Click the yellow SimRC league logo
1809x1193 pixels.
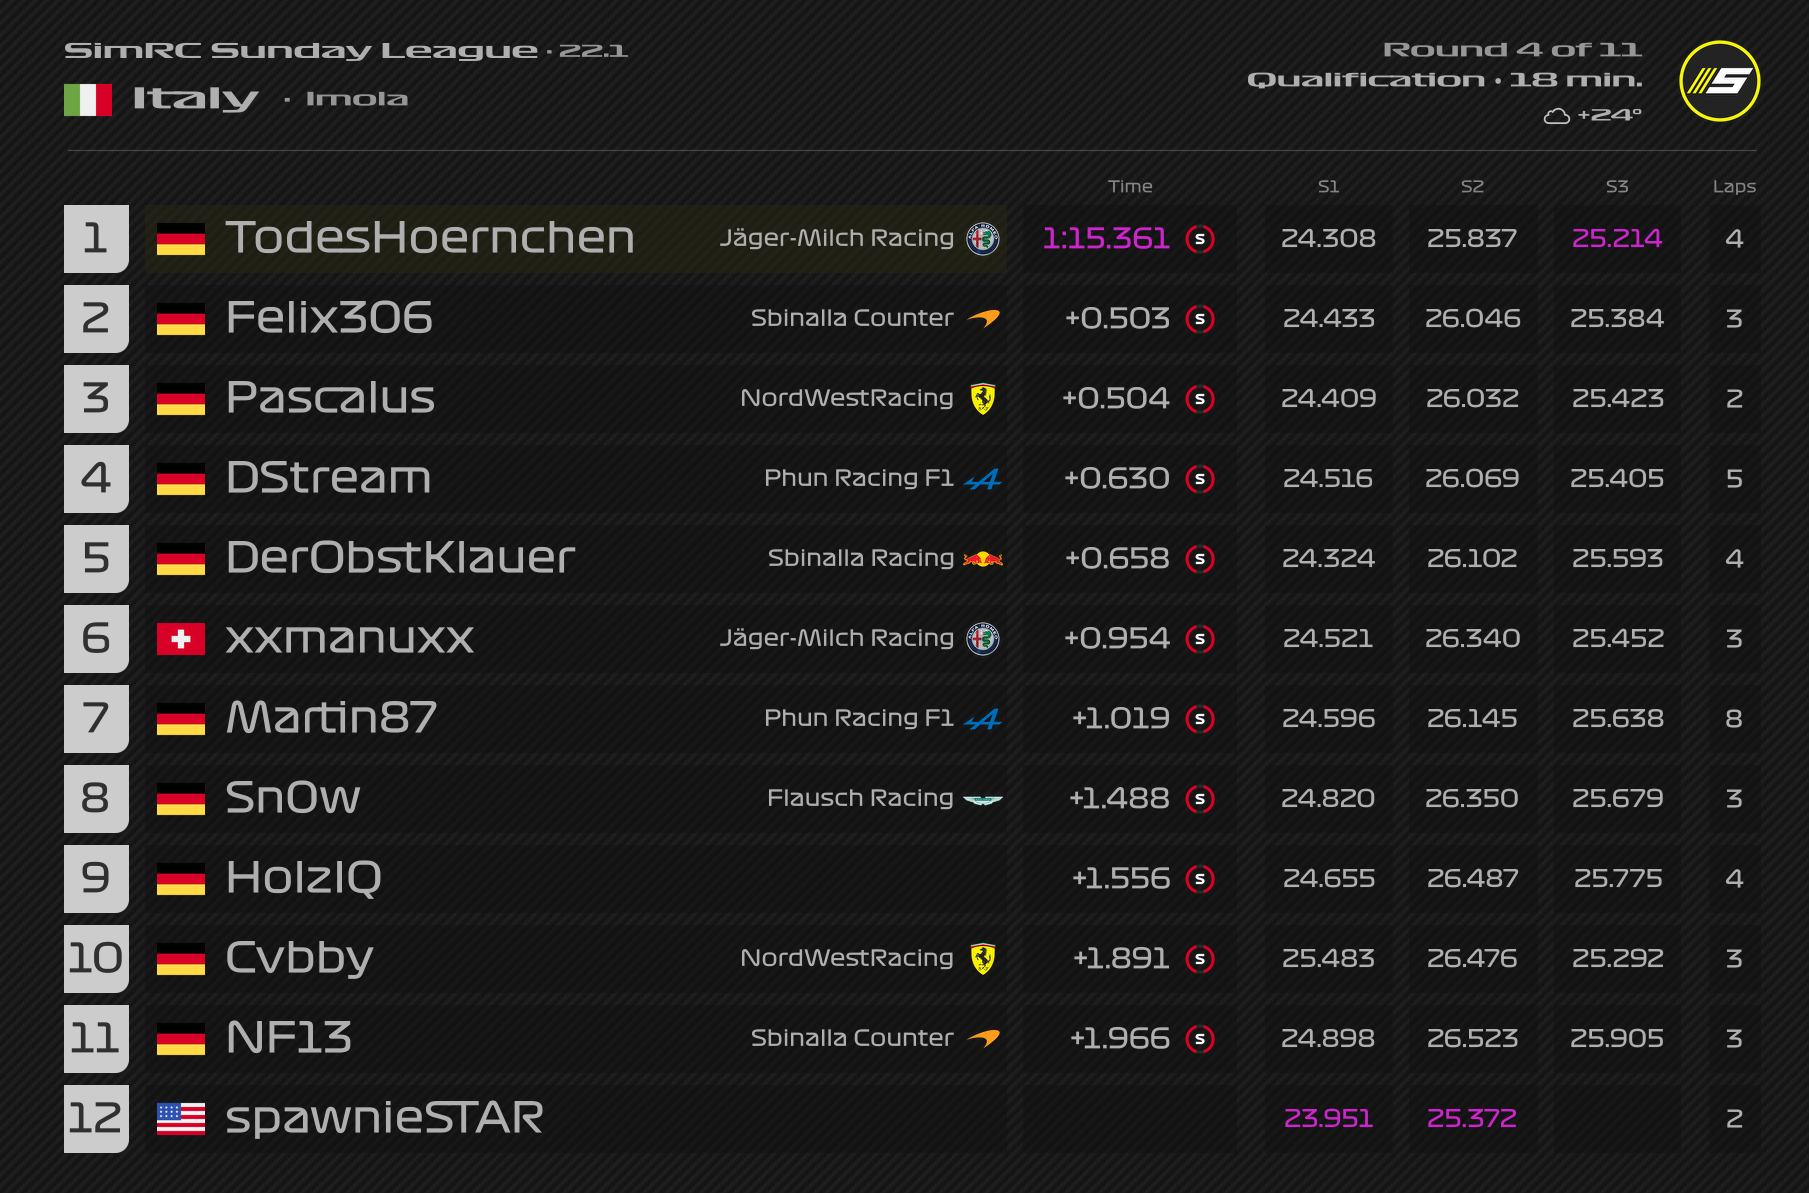click(x=1719, y=81)
